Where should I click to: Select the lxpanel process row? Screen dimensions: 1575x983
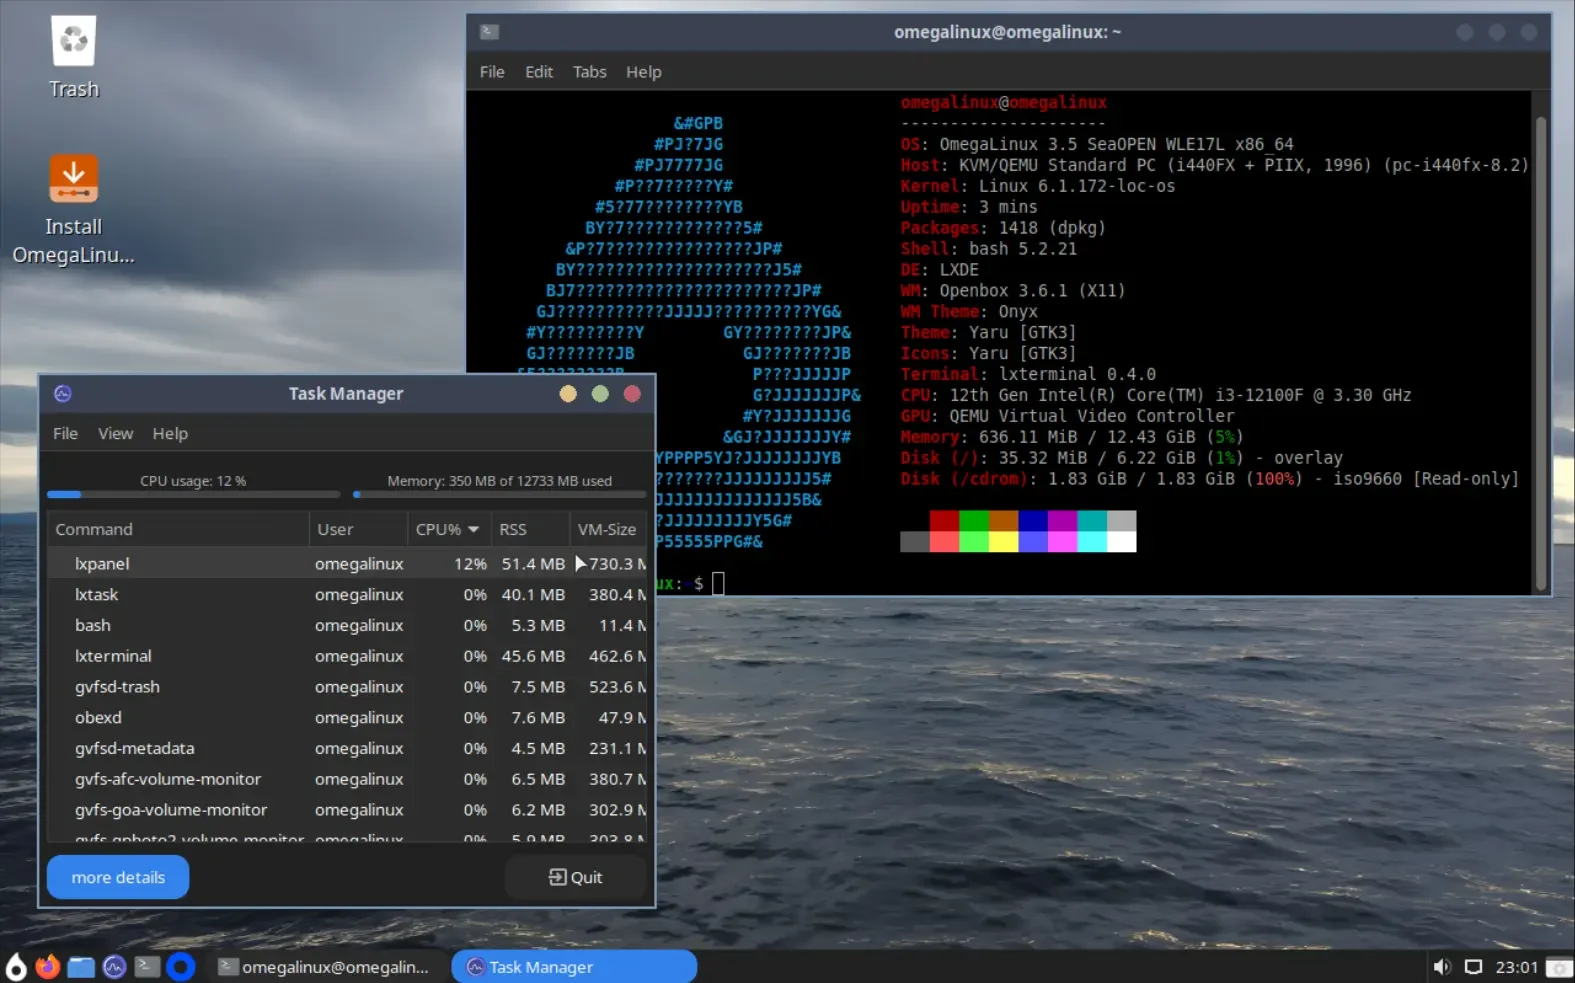347,564
